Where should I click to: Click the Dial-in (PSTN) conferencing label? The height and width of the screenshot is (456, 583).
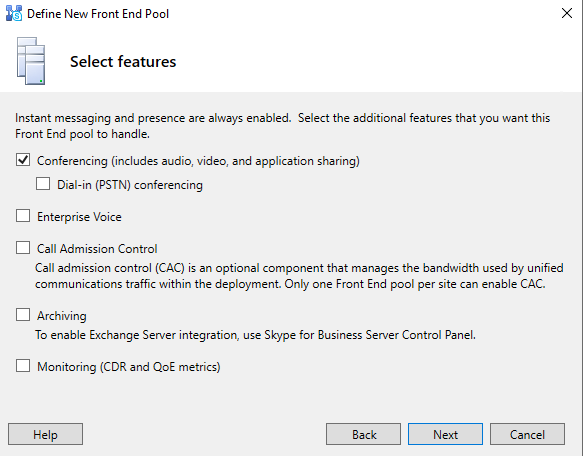130,185
